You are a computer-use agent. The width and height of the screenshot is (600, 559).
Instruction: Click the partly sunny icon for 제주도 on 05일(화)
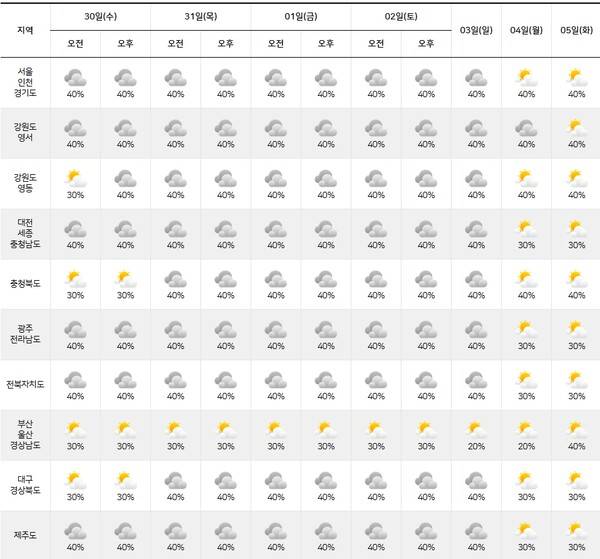576,531
